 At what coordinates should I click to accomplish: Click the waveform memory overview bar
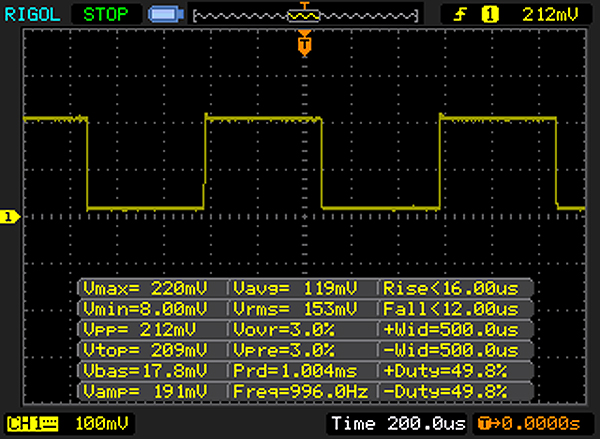pos(306,15)
